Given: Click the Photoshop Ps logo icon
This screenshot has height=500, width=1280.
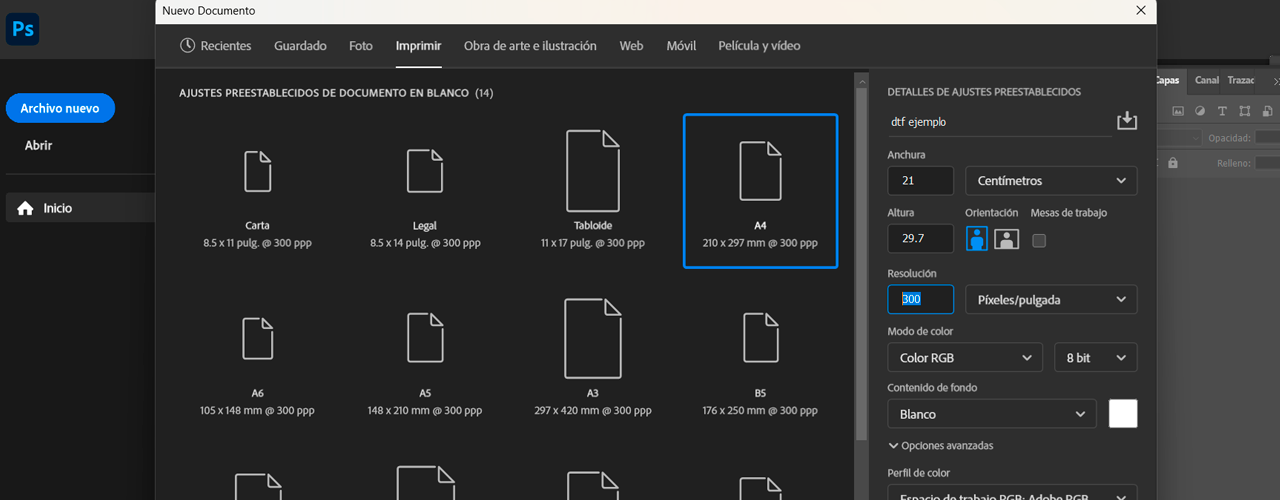Looking at the screenshot, I should [x=22, y=30].
